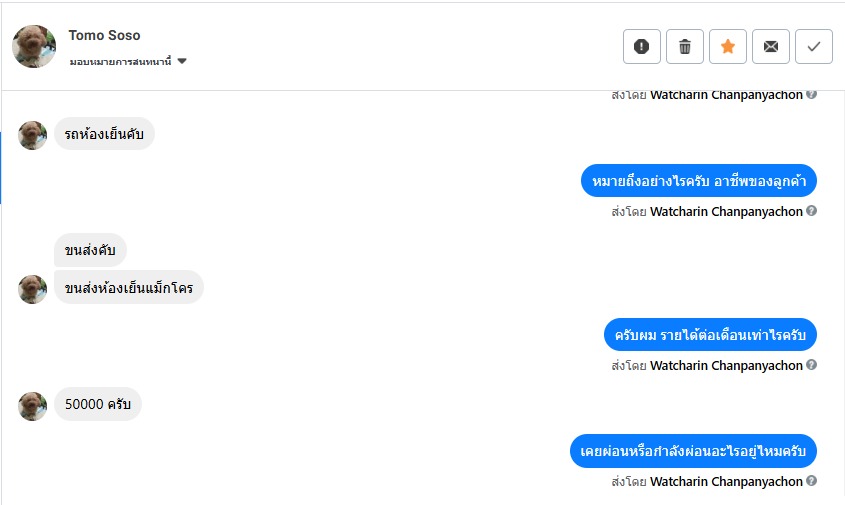Click help icon under the last sent message
The image size is (845, 505).
pyautogui.click(x=812, y=481)
